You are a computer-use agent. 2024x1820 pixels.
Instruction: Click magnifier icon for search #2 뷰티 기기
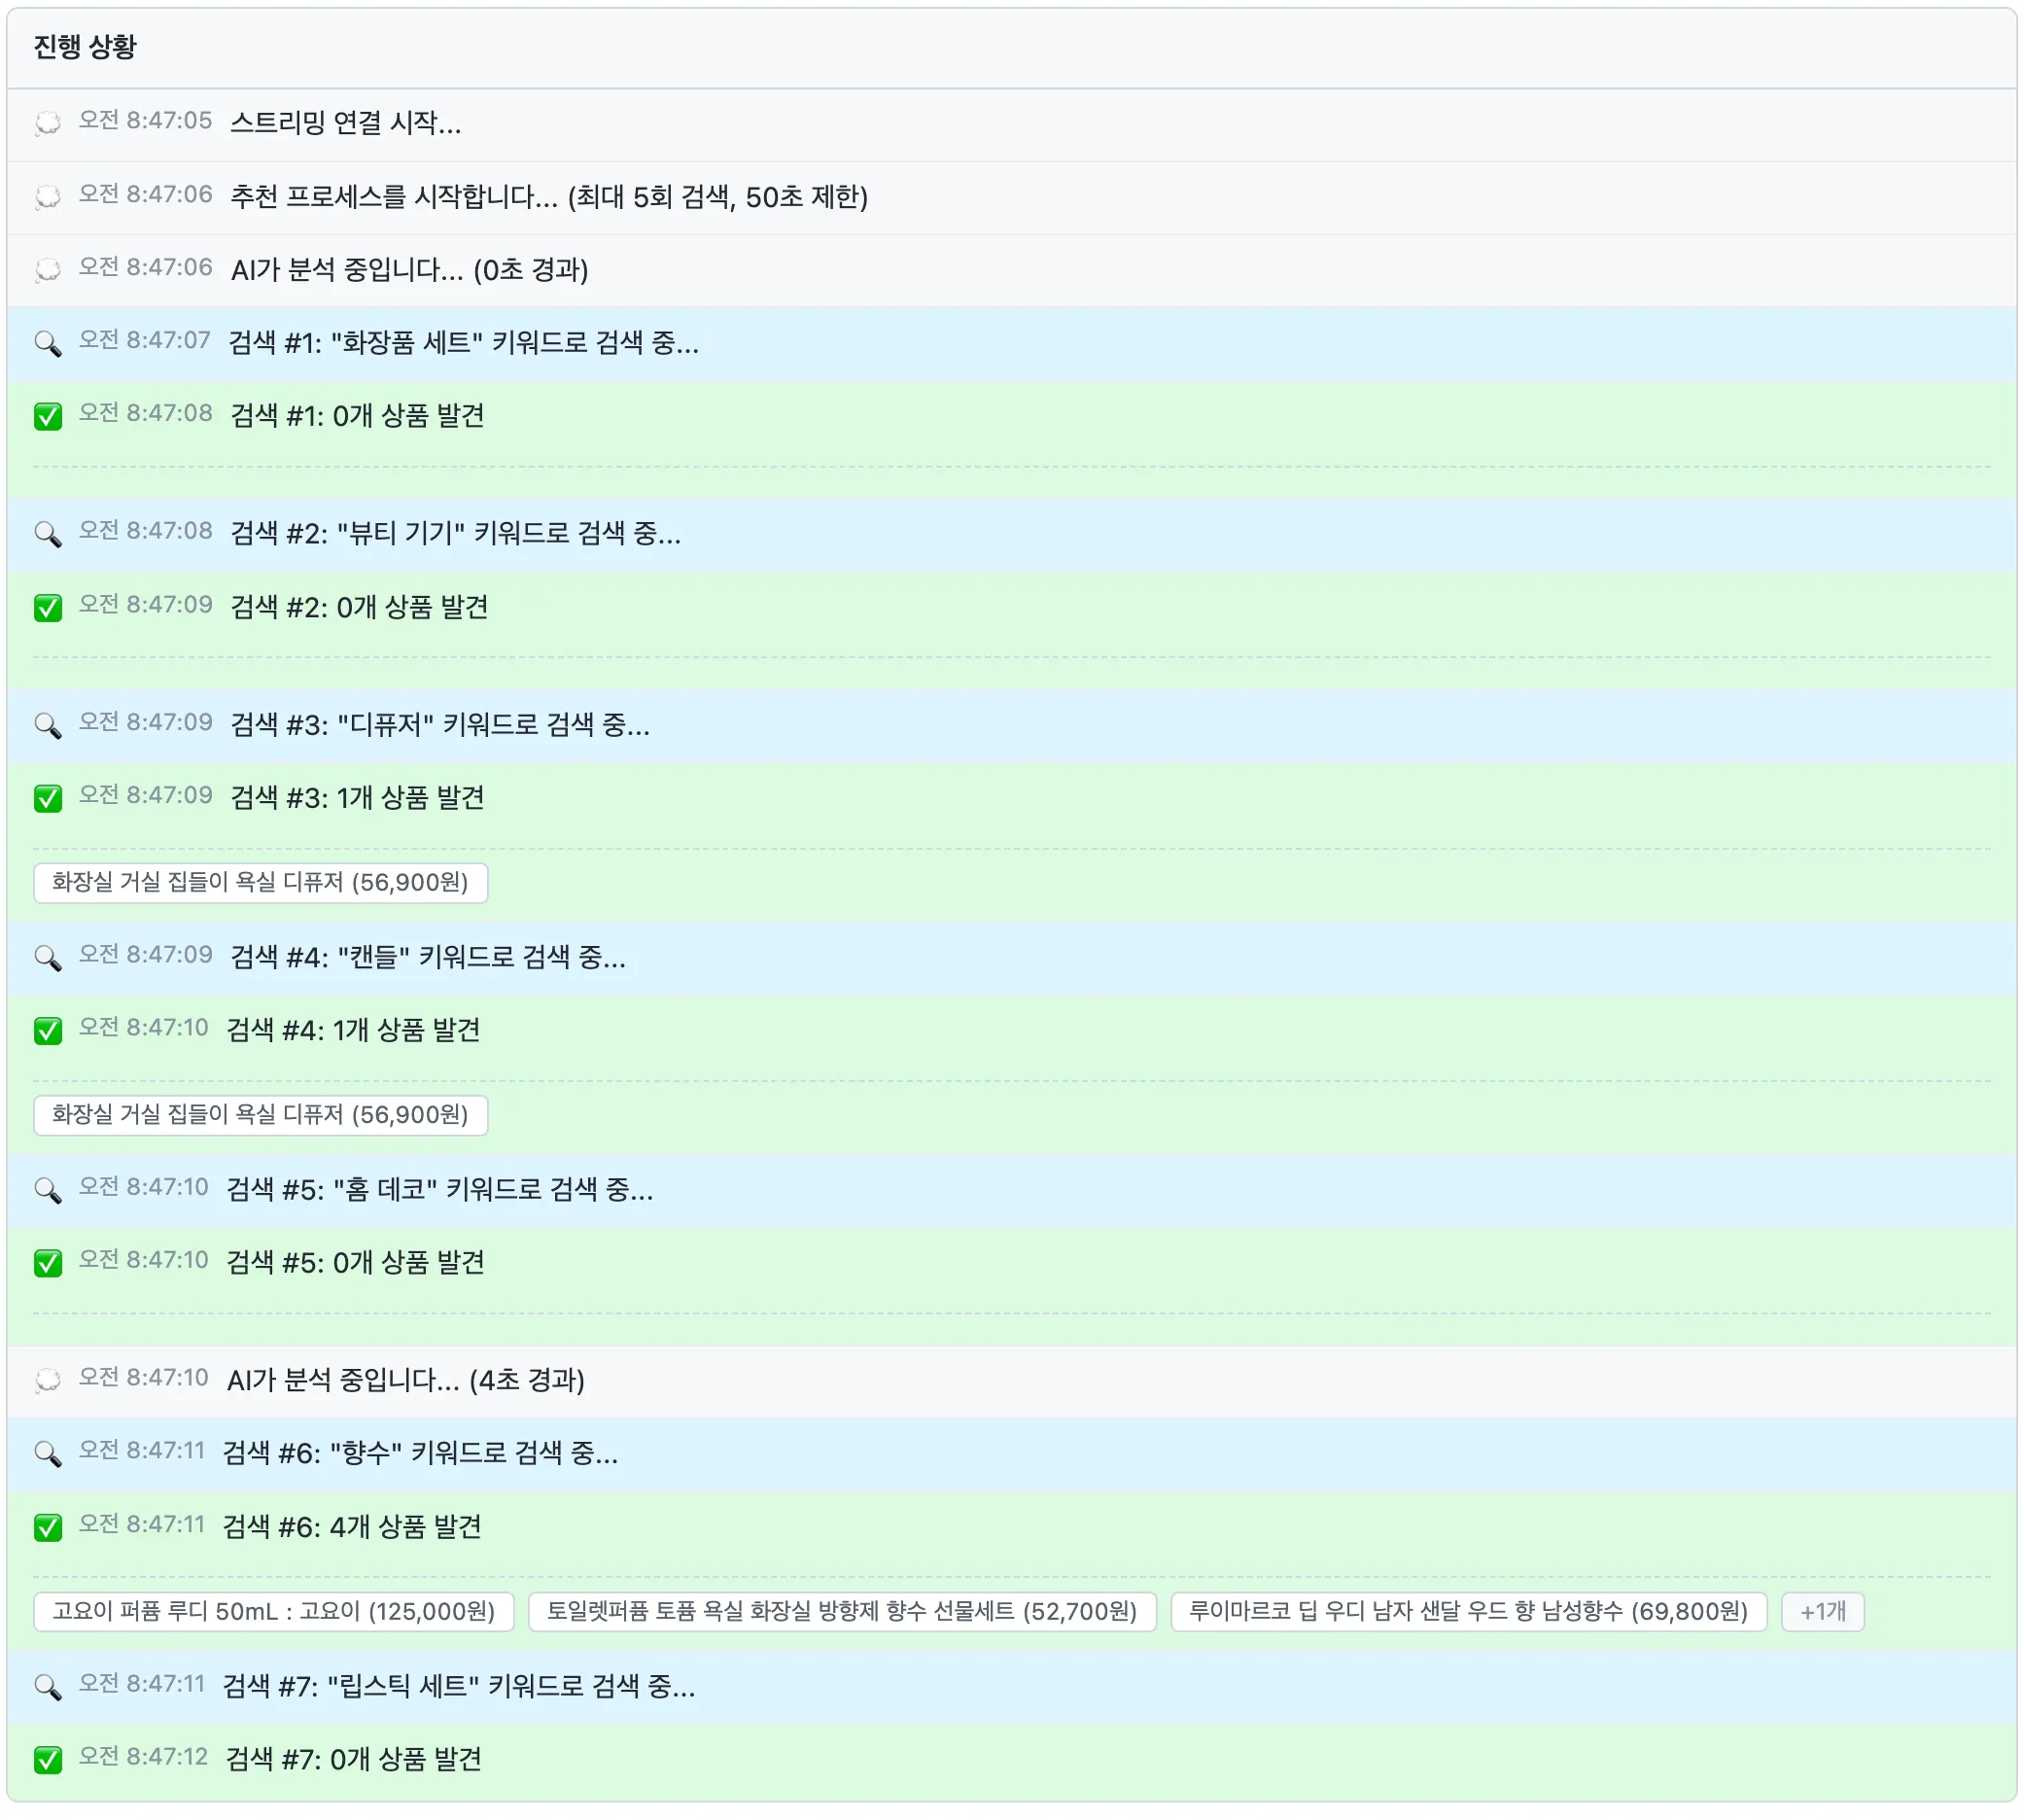[x=47, y=534]
